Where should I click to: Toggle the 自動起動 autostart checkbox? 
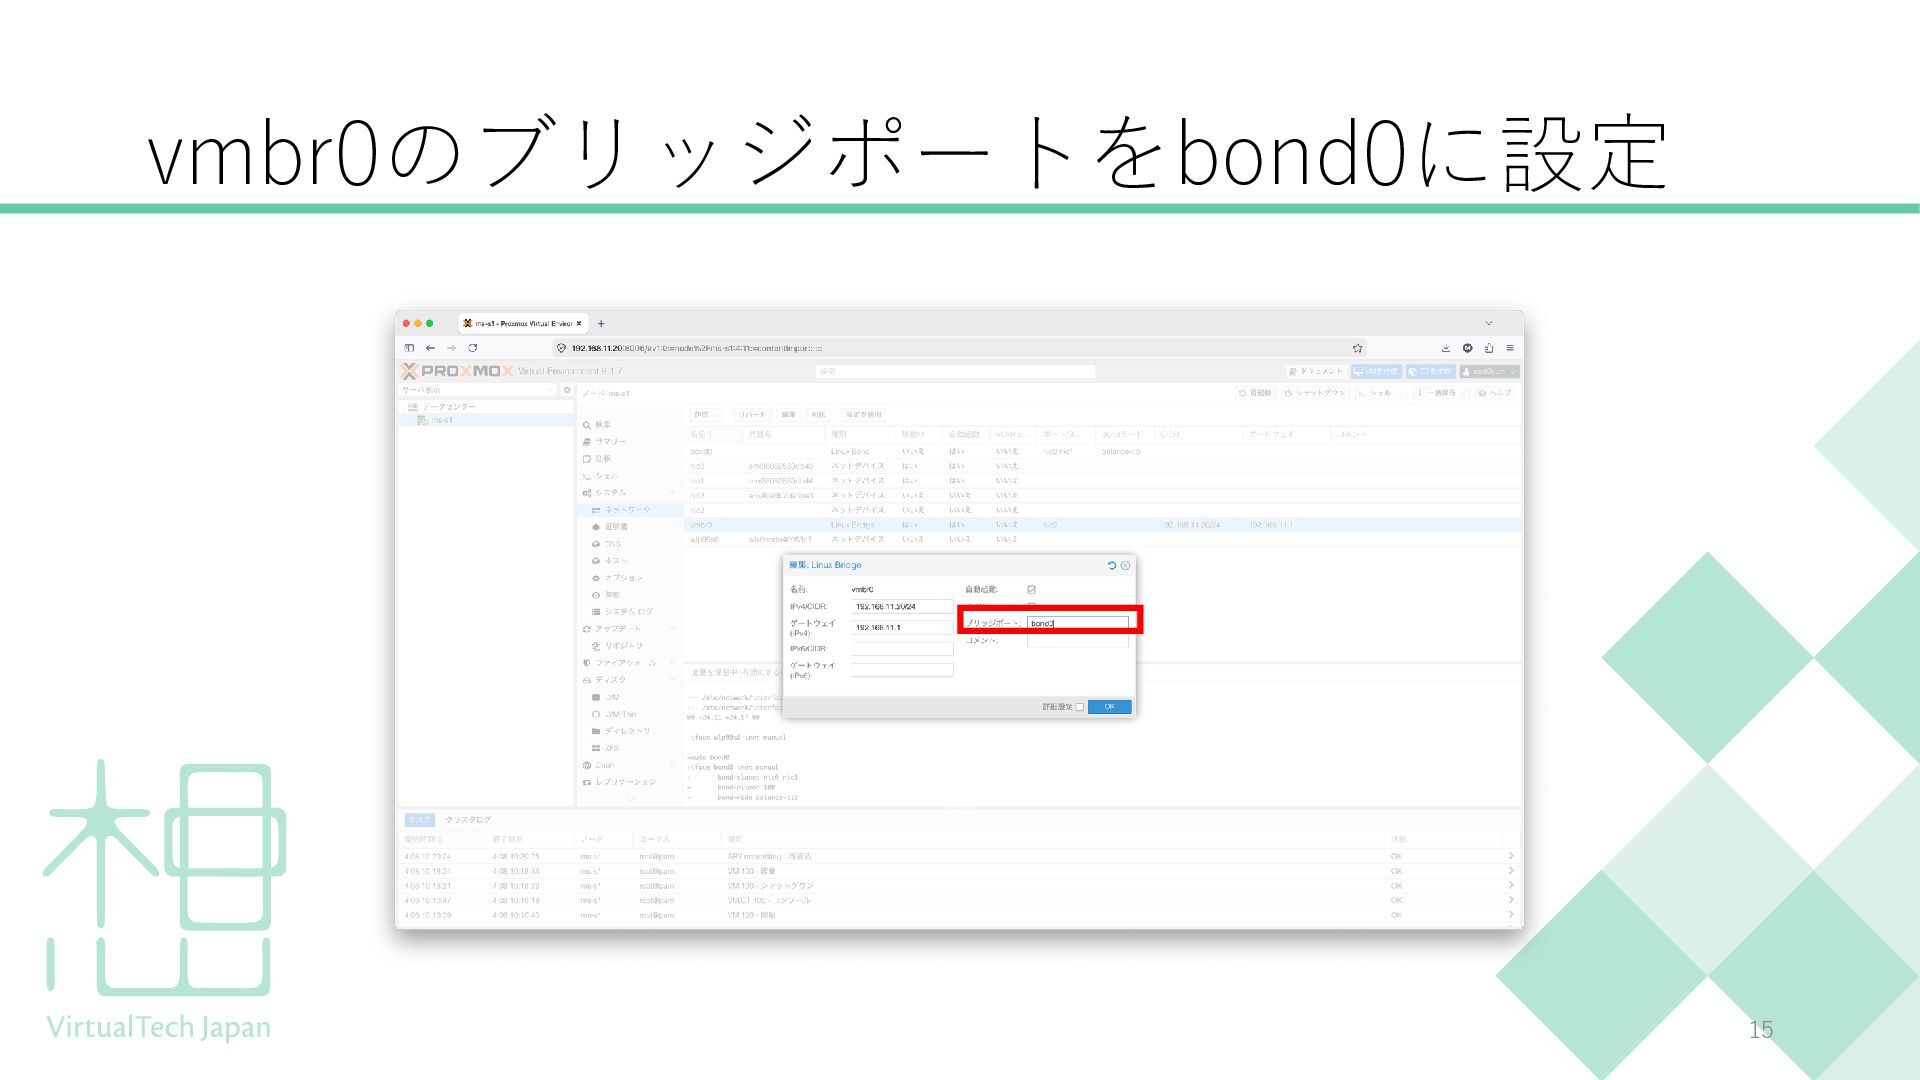1031,590
